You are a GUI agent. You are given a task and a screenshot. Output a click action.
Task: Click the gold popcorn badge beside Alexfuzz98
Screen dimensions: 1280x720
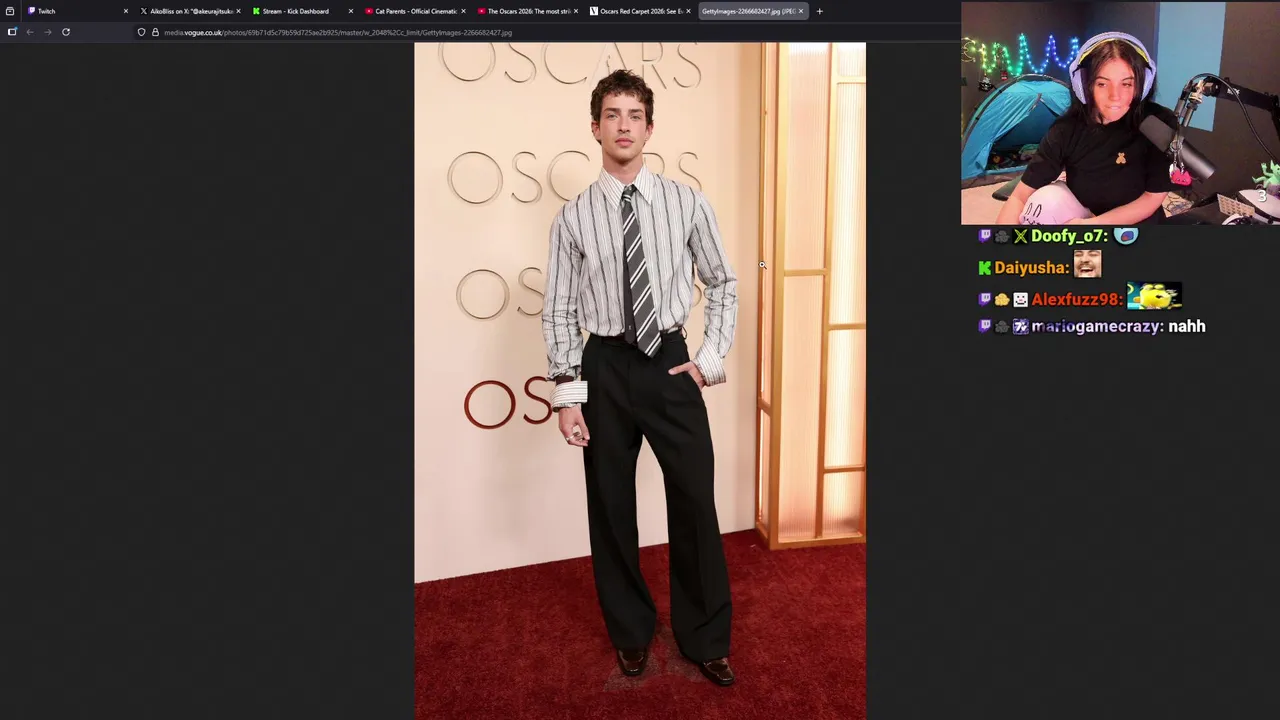click(1002, 299)
